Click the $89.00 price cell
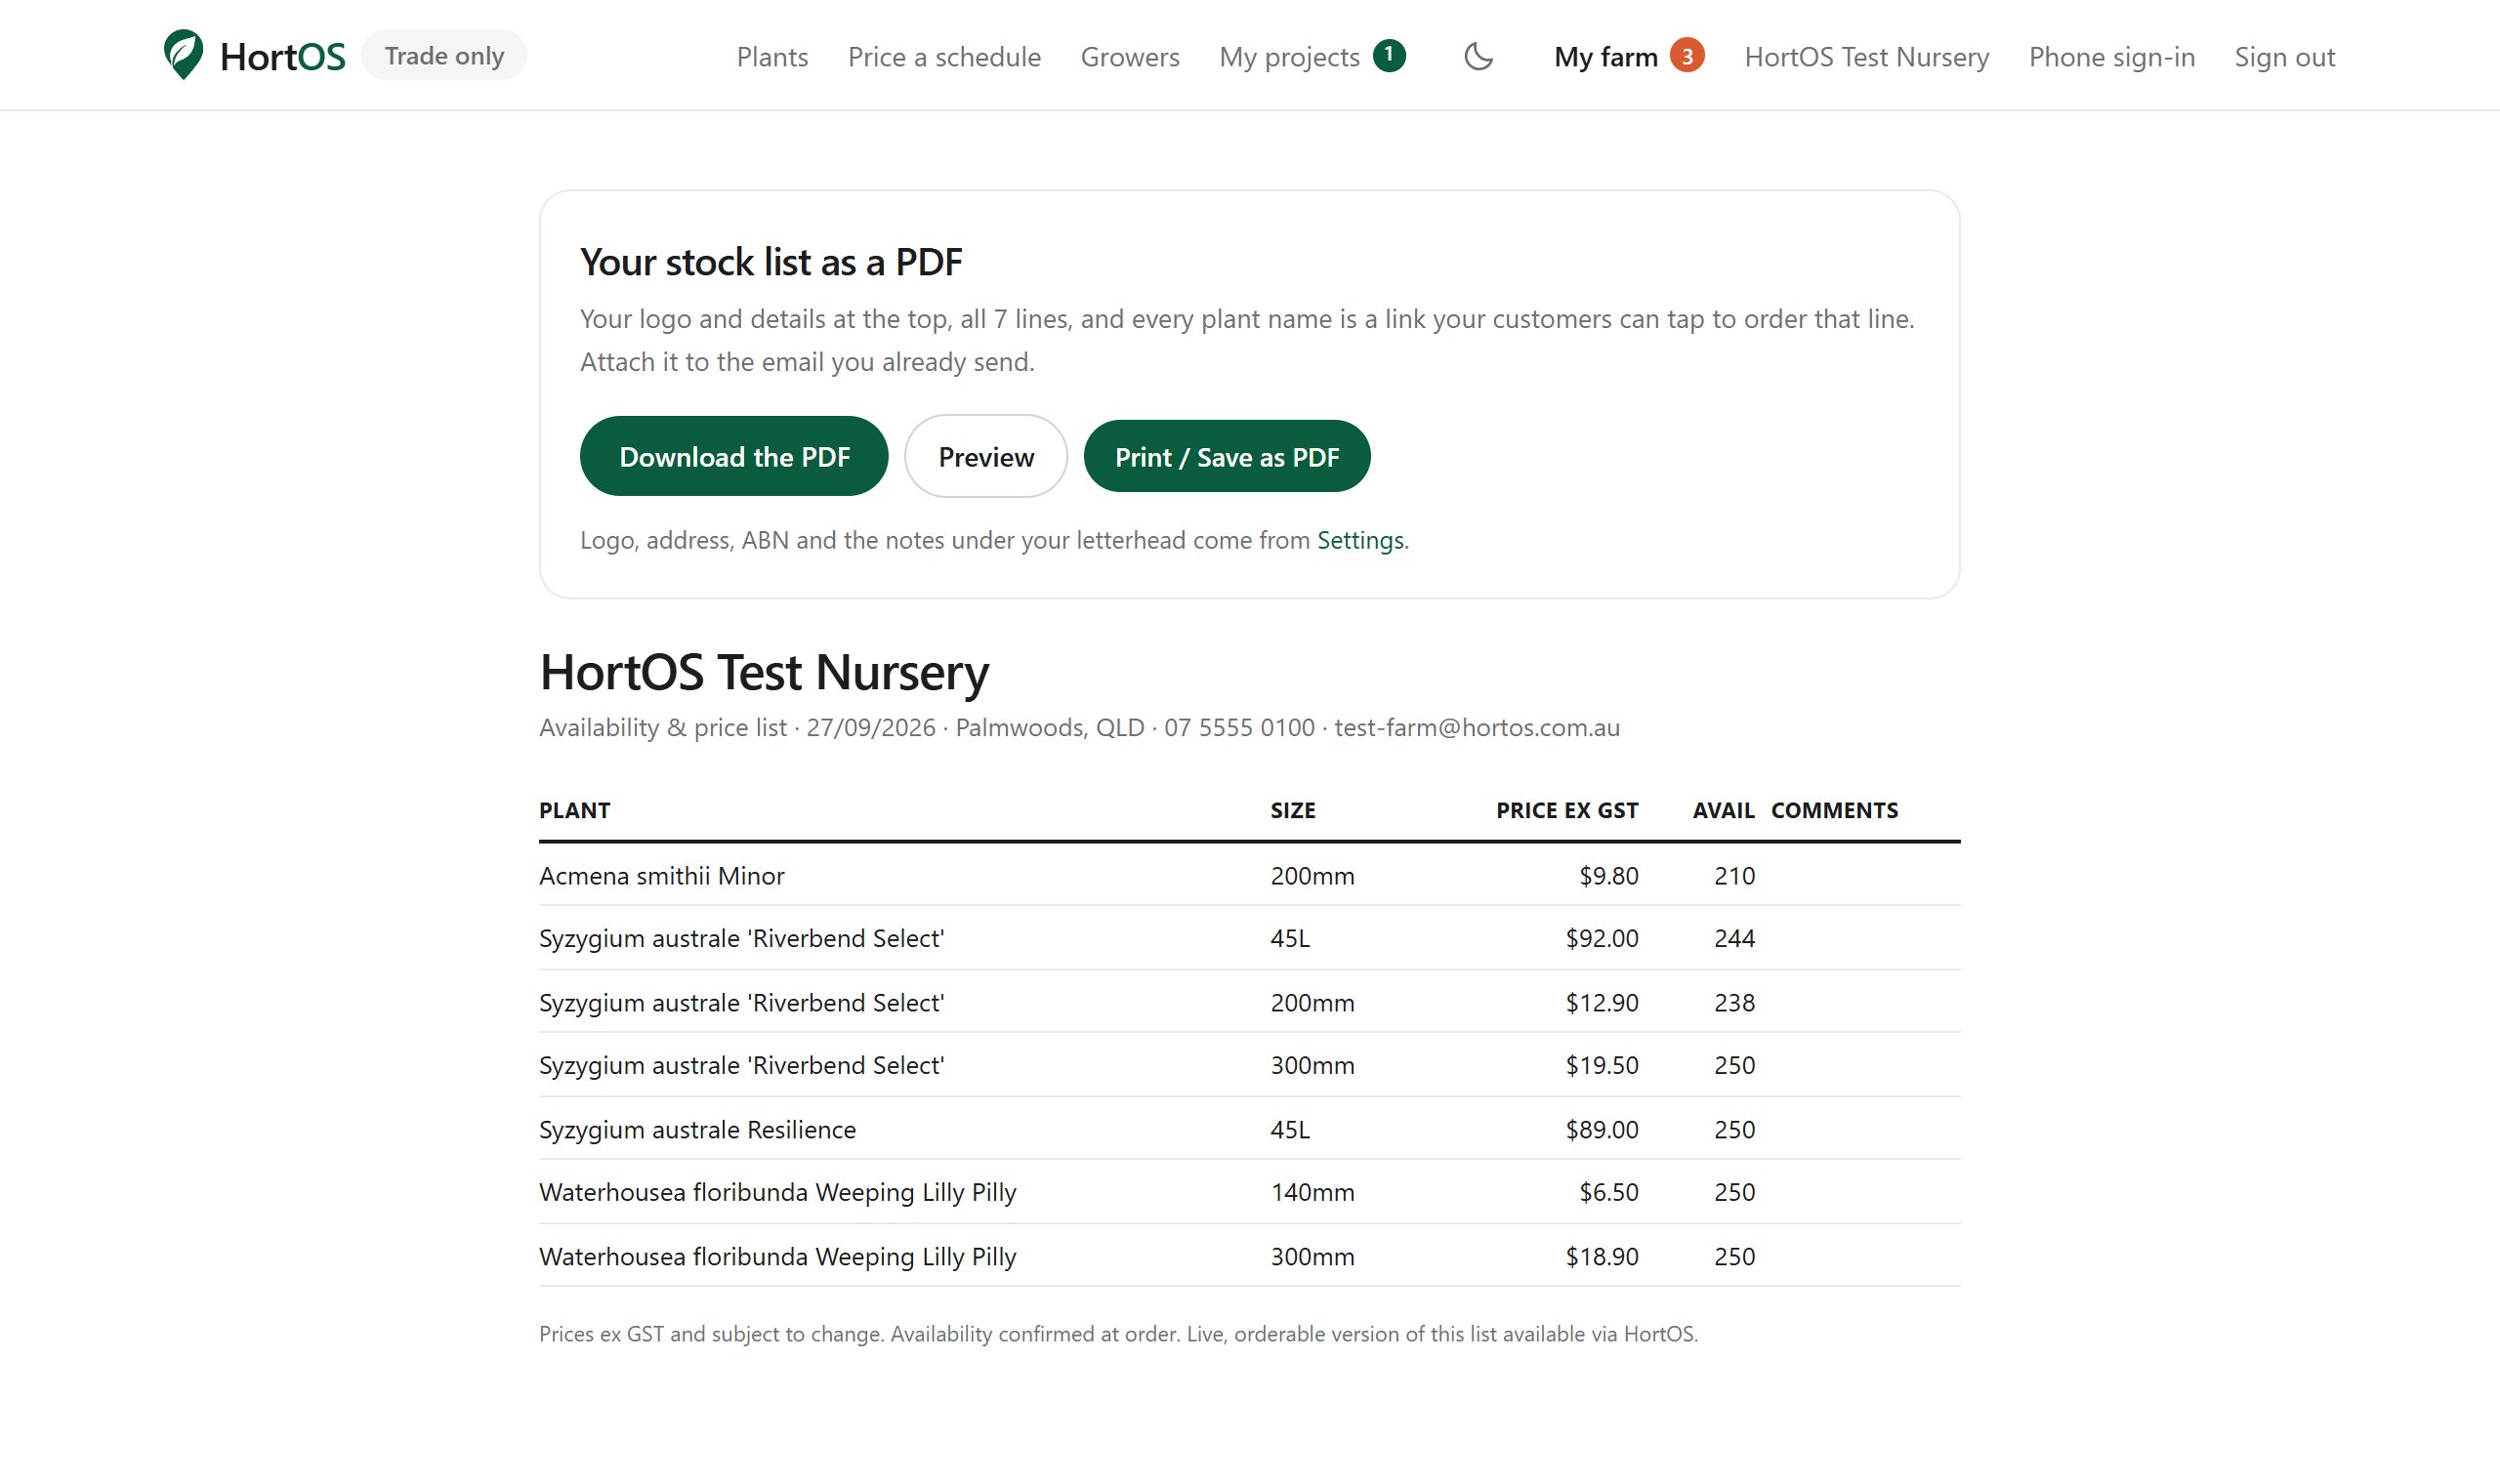2500x1484 pixels. pyautogui.click(x=1602, y=1129)
